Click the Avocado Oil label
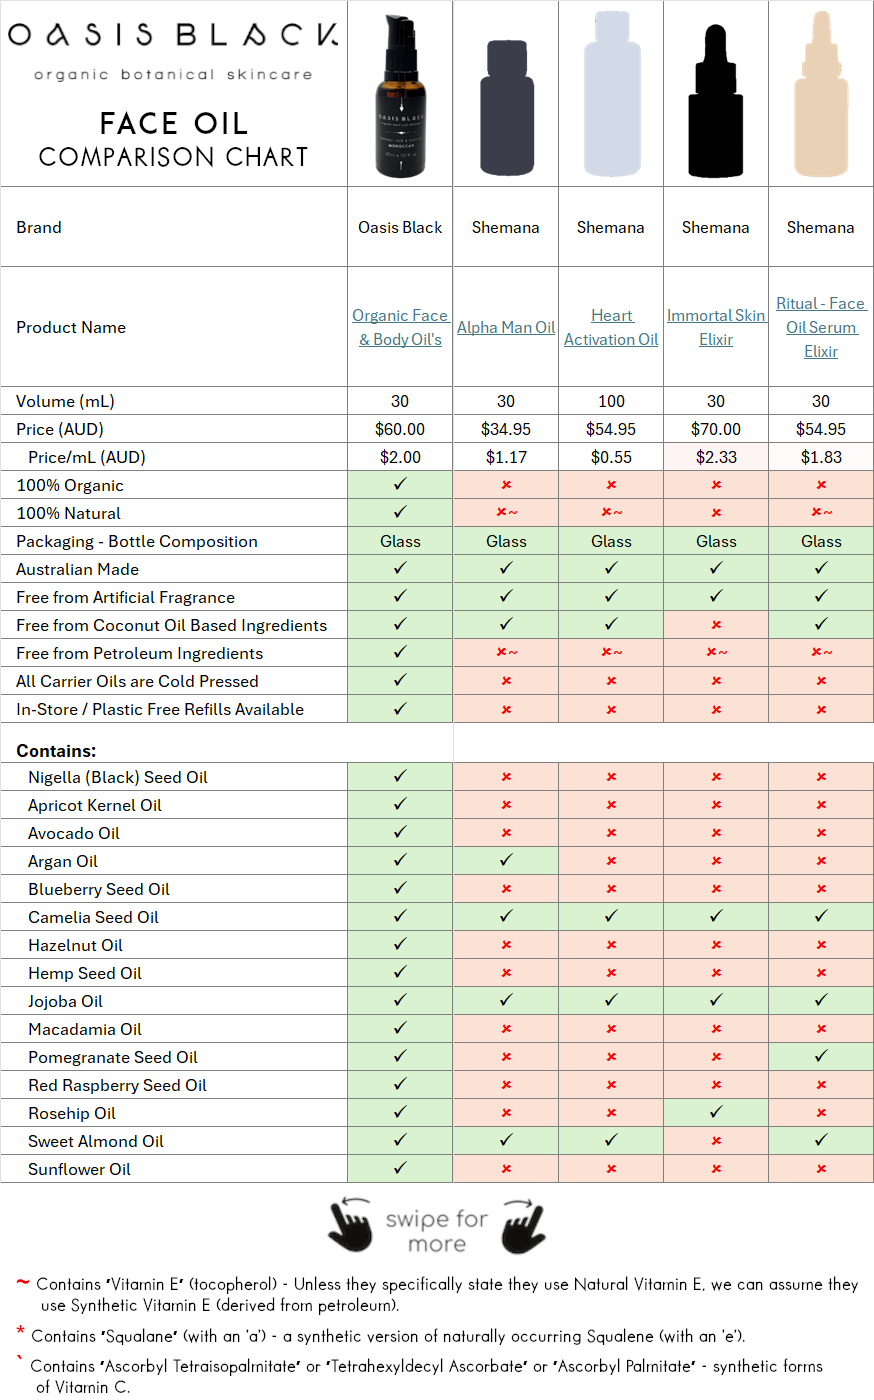The width and height of the screenshot is (874, 1400). 74,833
